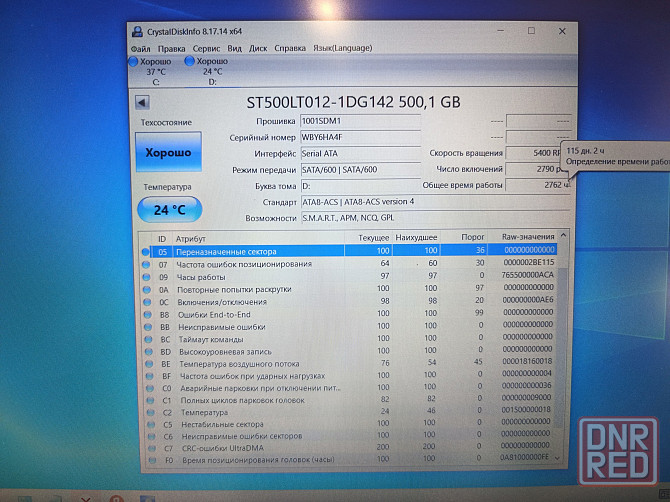This screenshot has height=502, width=670.
Task: Click status circle icon of row BE
Action: (149, 364)
